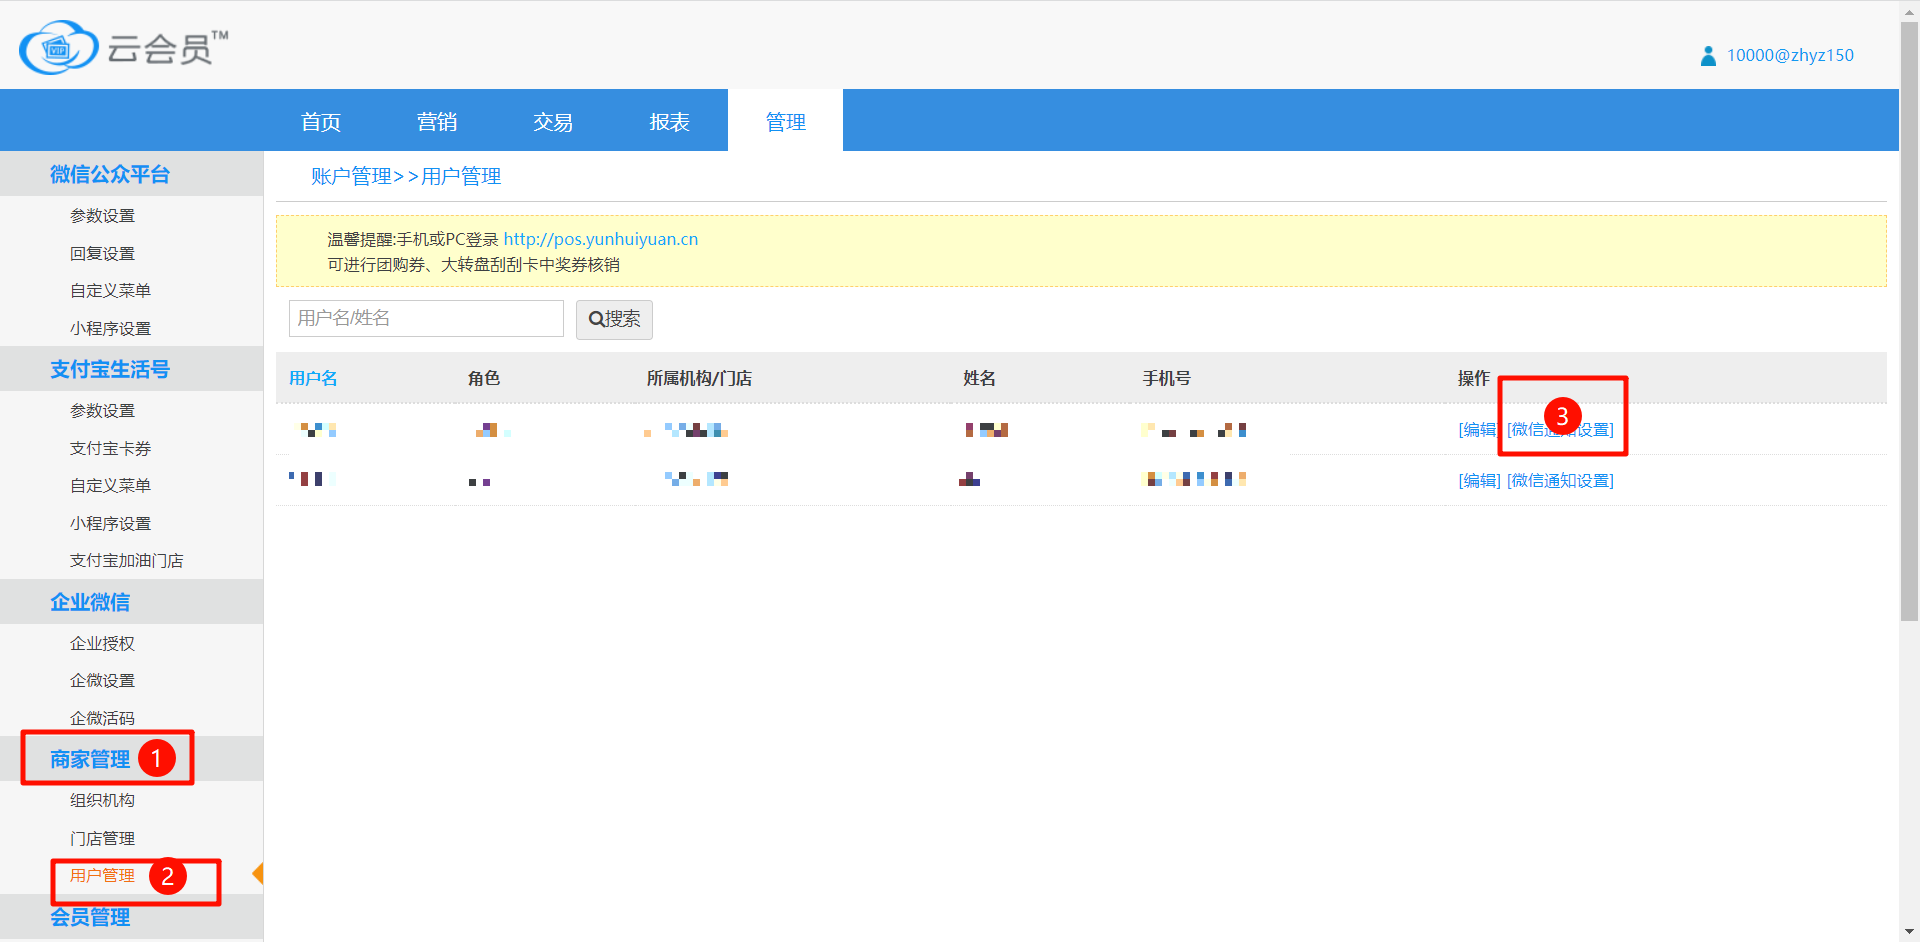
Task: Switch to the 营销 tab
Action: (x=437, y=122)
